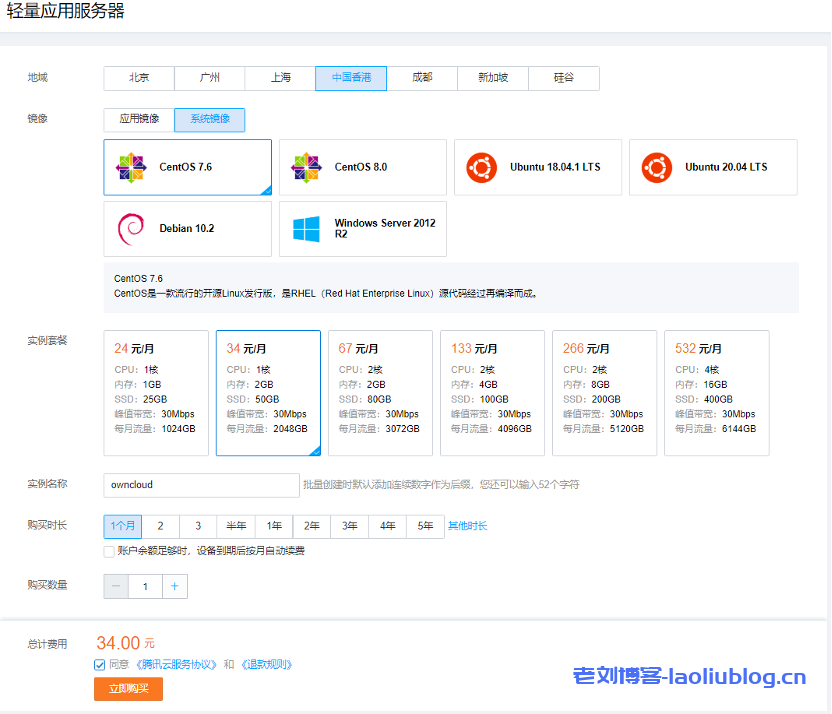
Task: Click the owncloud instance name field
Action: tap(200, 484)
